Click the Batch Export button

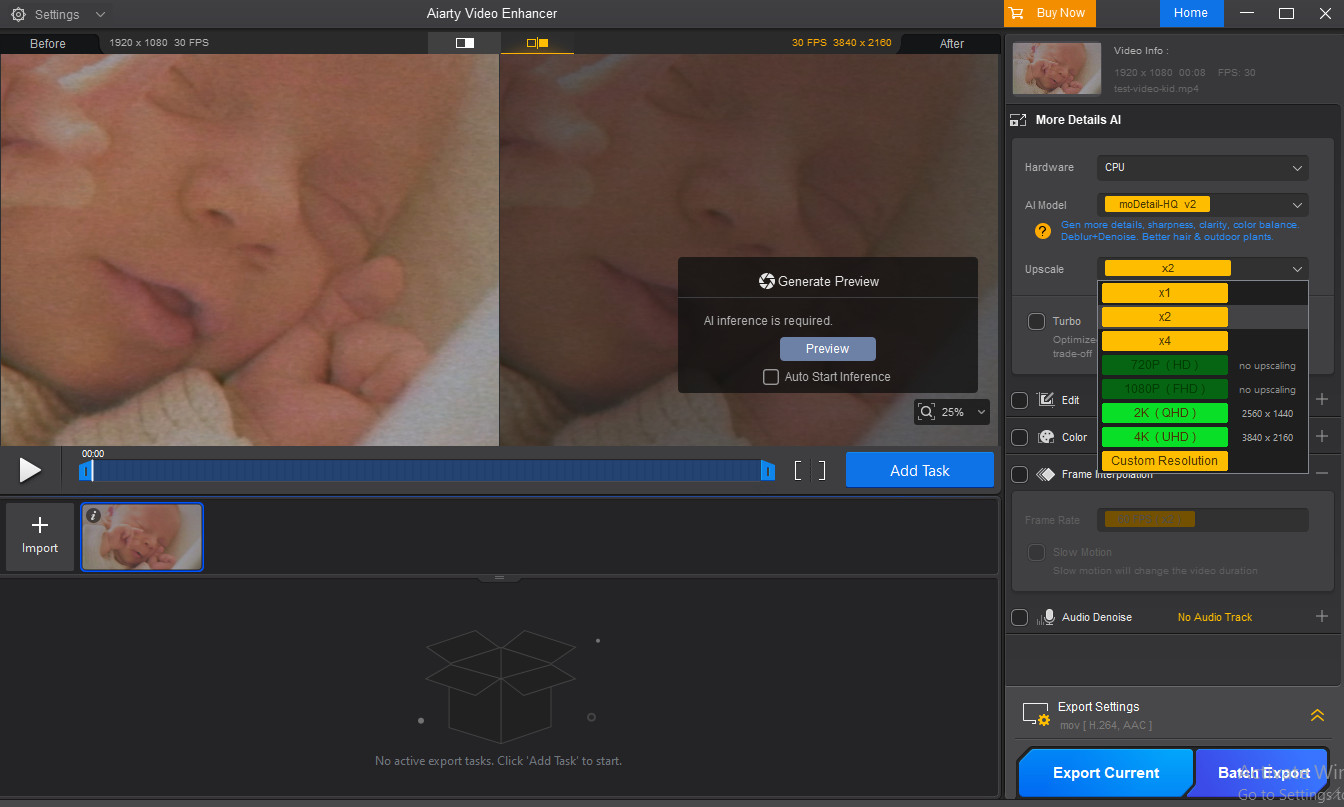point(1263,773)
